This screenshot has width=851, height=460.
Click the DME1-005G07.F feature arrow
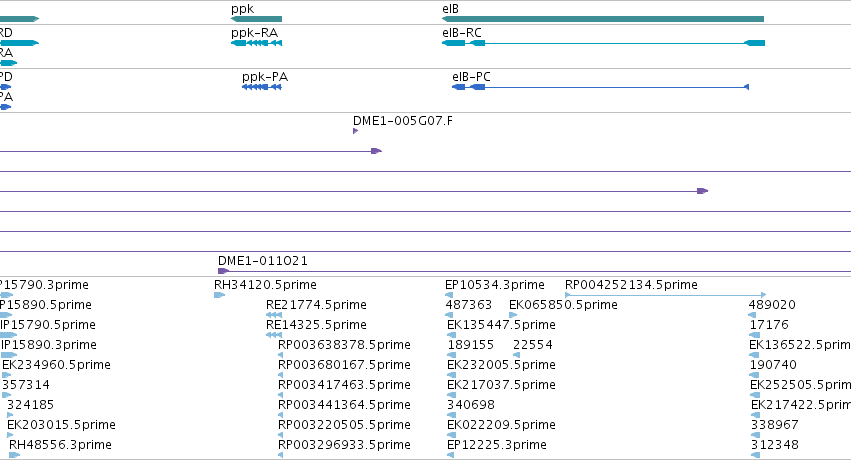(x=355, y=131)
